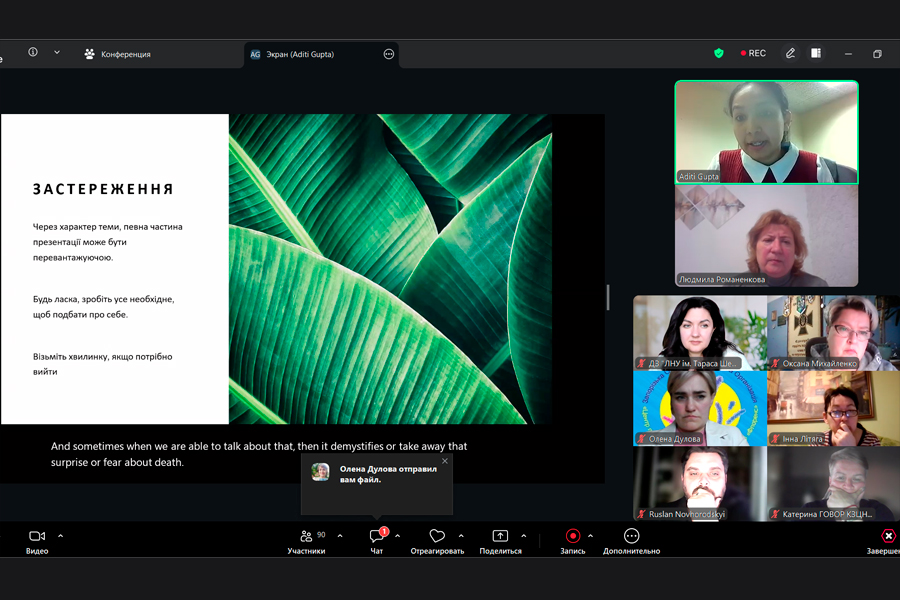Viewport: 900px width, 600px height.
Task: Select Катерина ГОВОР video tile
Action: (833, 483)
